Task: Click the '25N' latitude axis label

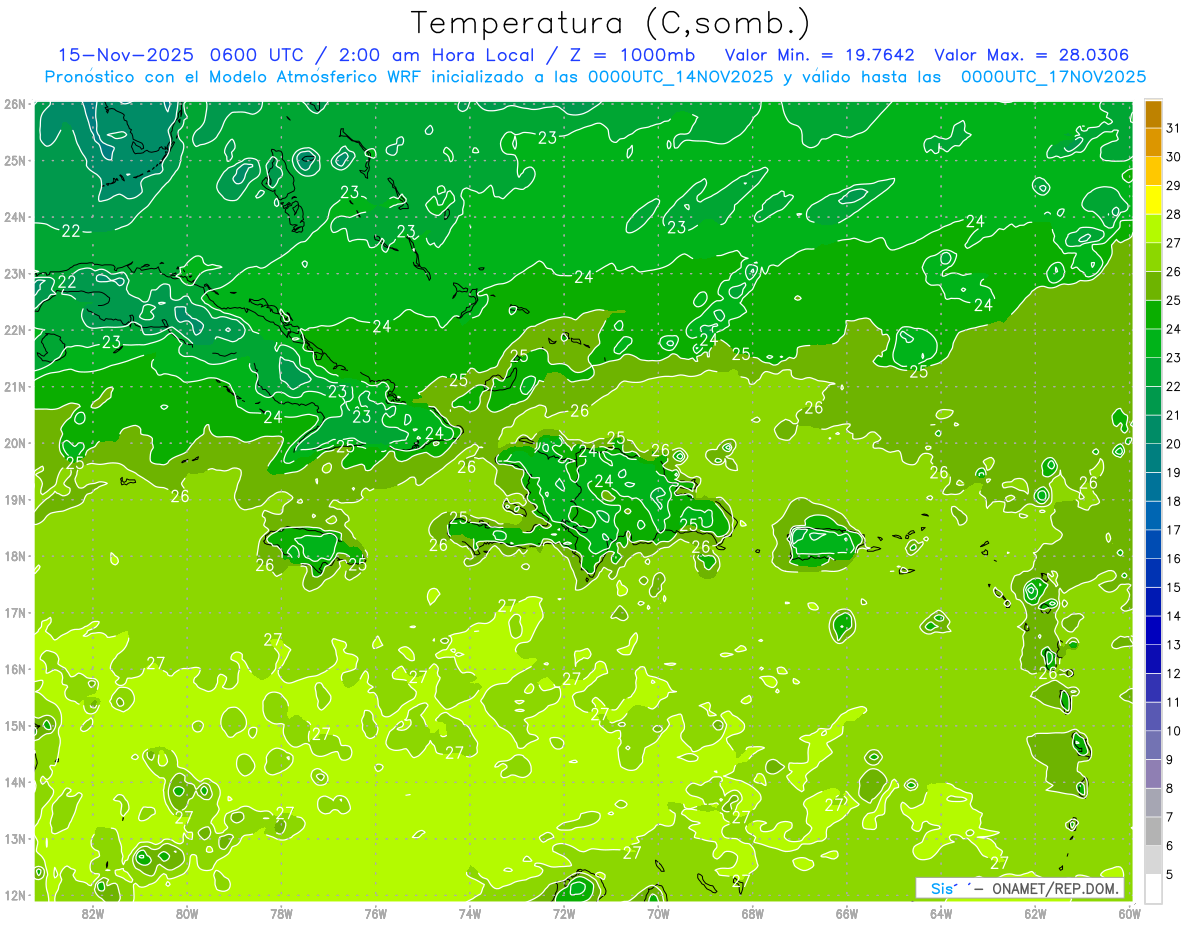Action: pyautogui.click(x=16, y=161)
